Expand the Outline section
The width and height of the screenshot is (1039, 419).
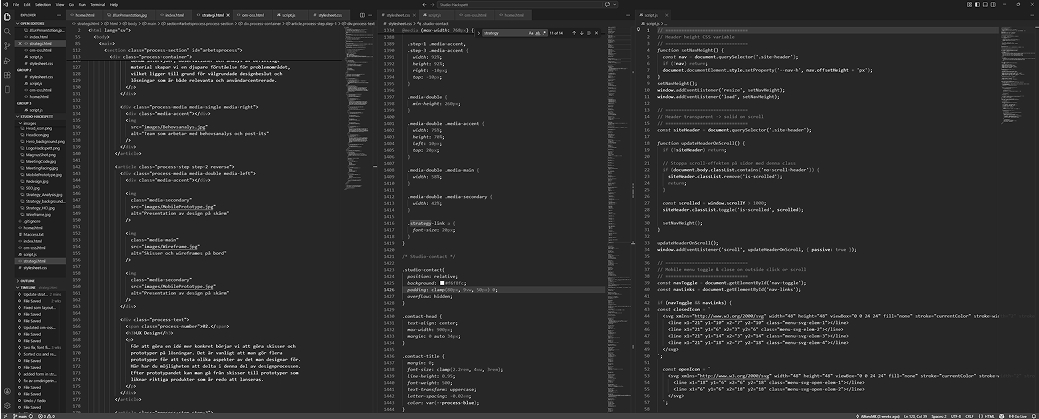(40, 281)
